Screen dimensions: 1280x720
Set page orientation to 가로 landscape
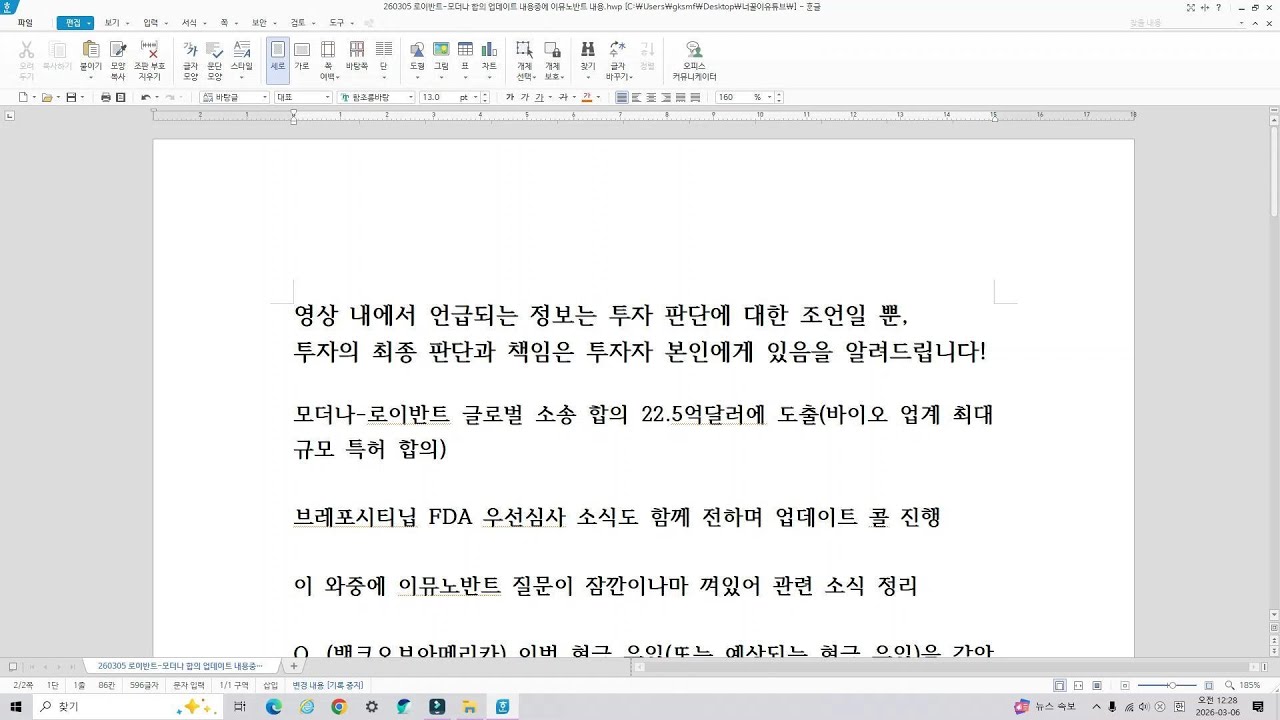[301, 55]
